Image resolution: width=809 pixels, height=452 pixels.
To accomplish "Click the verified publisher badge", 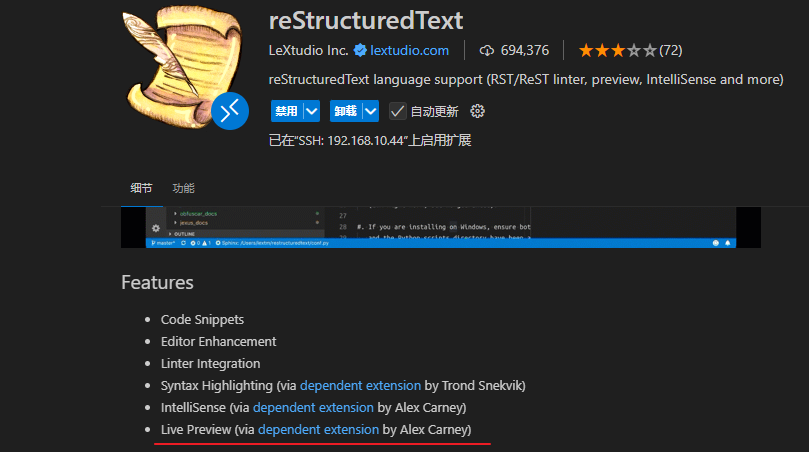I will tap(360, 50).
